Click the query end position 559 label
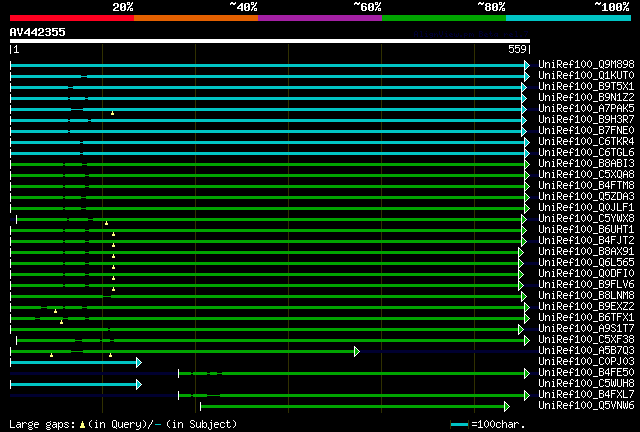The image size is (640, 432). click(x=517, y=49)
